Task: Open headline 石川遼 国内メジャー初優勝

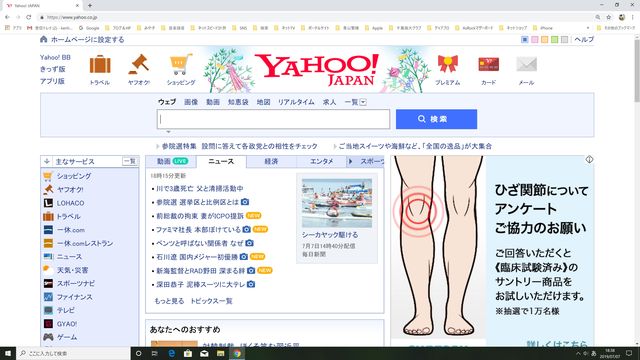Action: click(197, 257)
